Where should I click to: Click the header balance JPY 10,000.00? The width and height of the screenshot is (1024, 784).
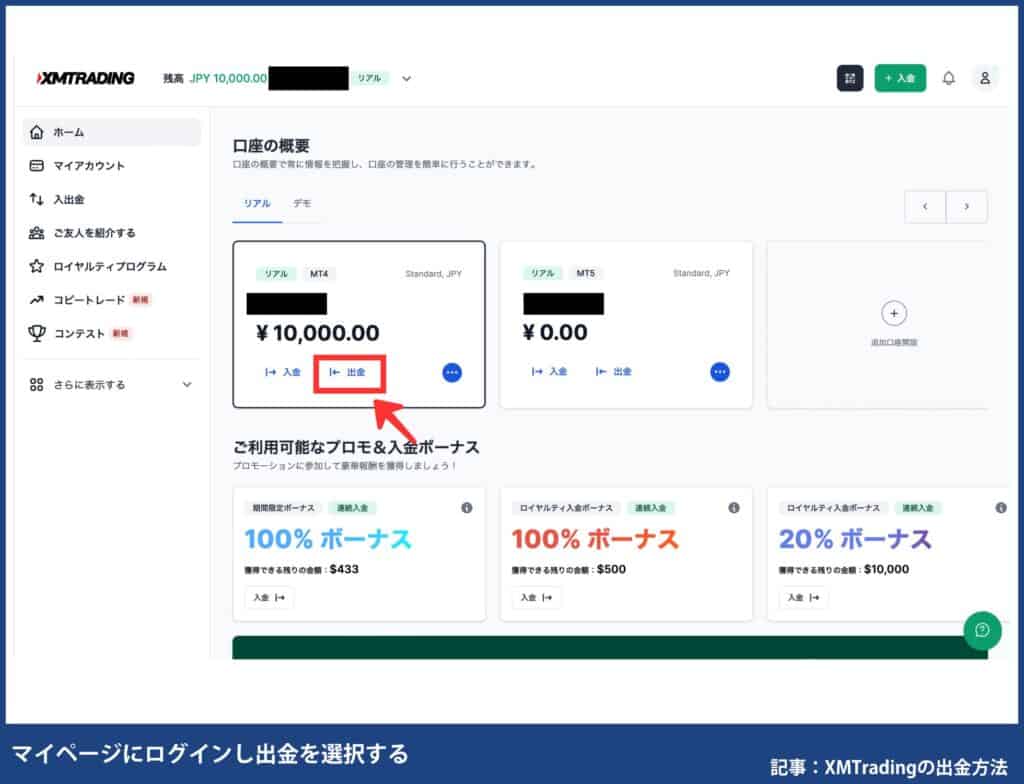[228, 78]
